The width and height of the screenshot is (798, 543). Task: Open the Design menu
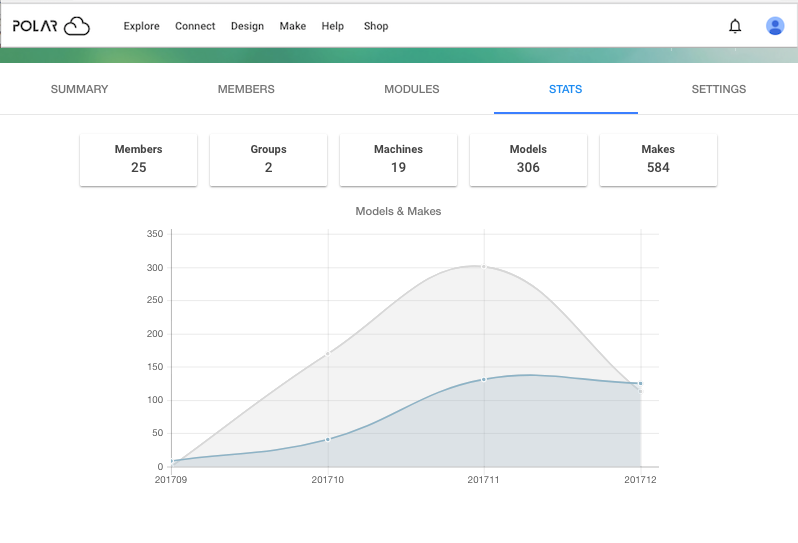247,26
